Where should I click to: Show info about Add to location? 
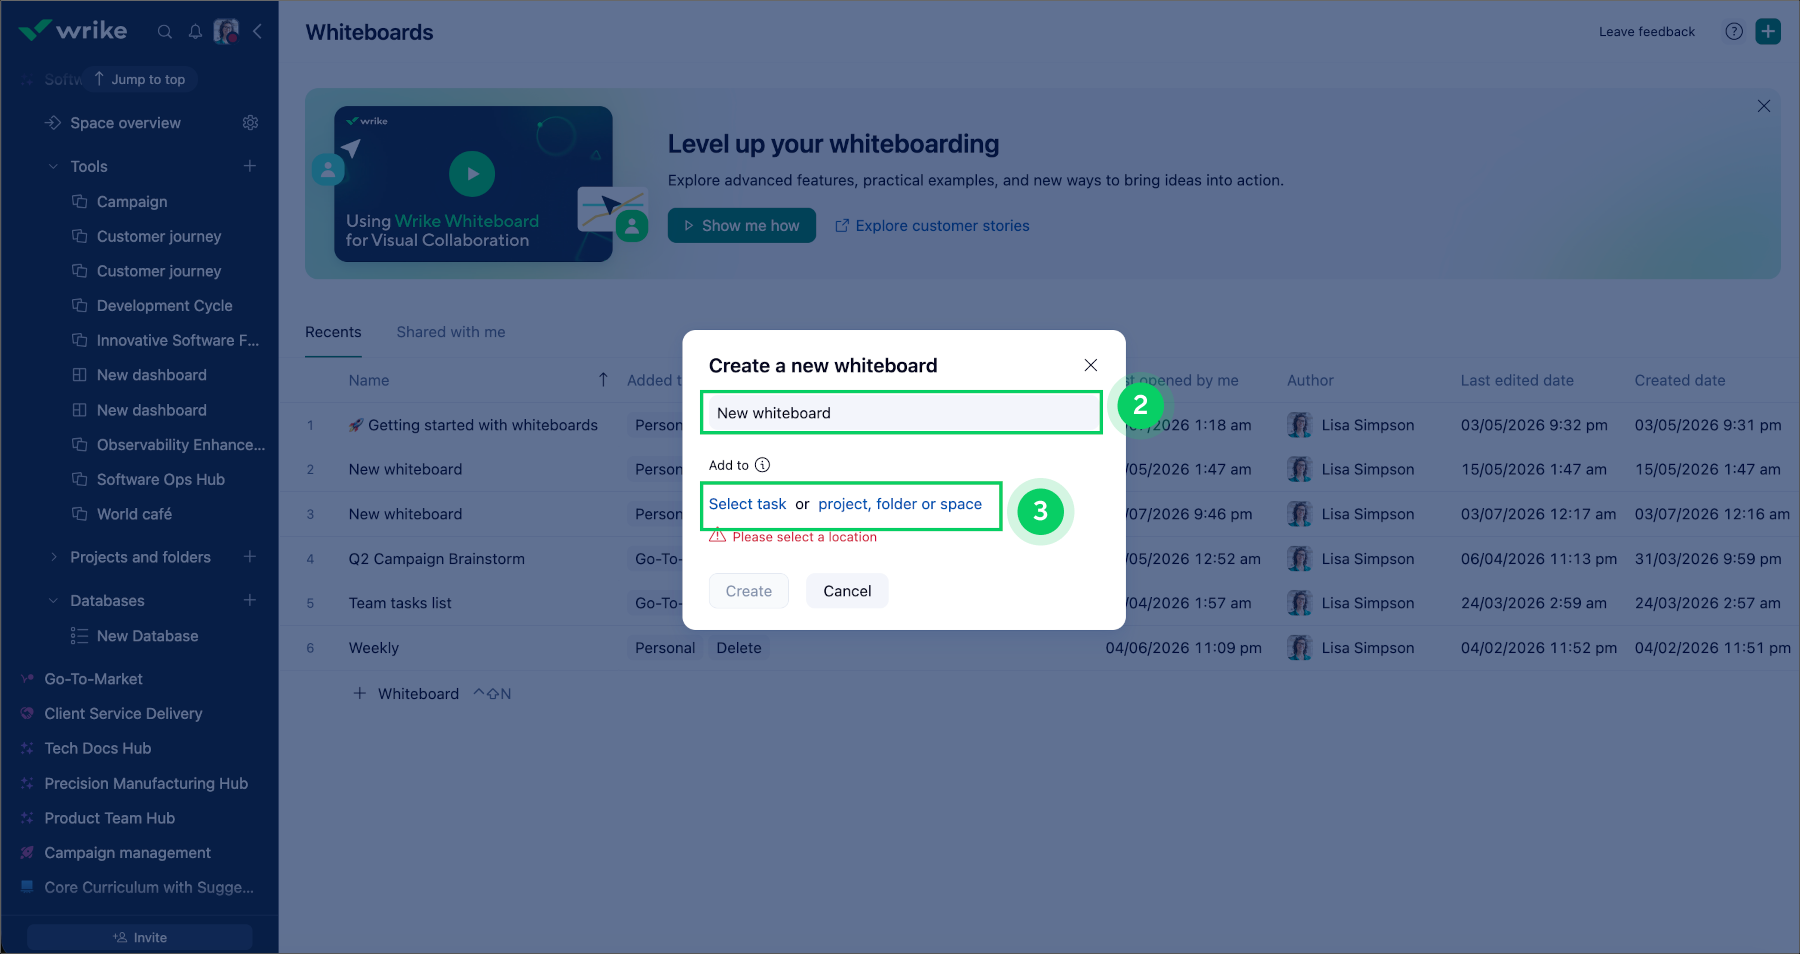pyautogui.click(x=762, y=465)
